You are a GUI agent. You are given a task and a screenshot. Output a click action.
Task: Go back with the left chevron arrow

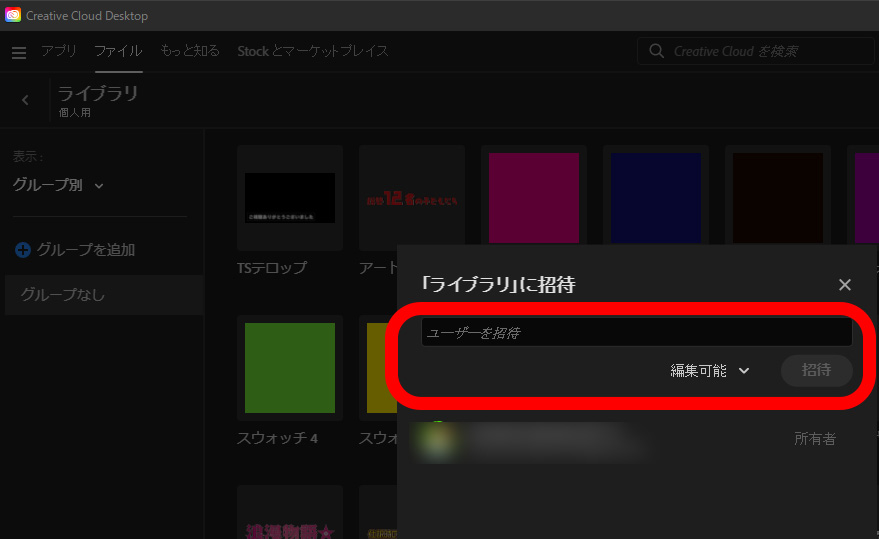25,100
